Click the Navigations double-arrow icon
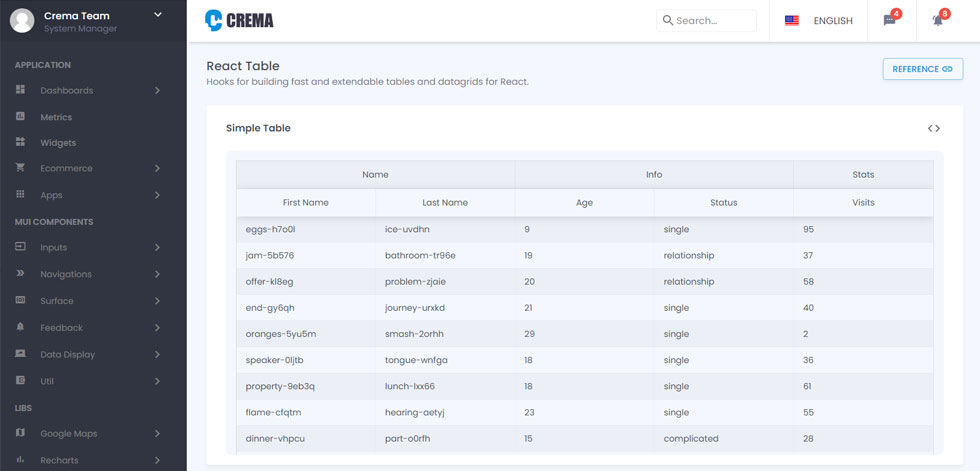The height and width of the screenshot is (471, 980). (21, 274)
